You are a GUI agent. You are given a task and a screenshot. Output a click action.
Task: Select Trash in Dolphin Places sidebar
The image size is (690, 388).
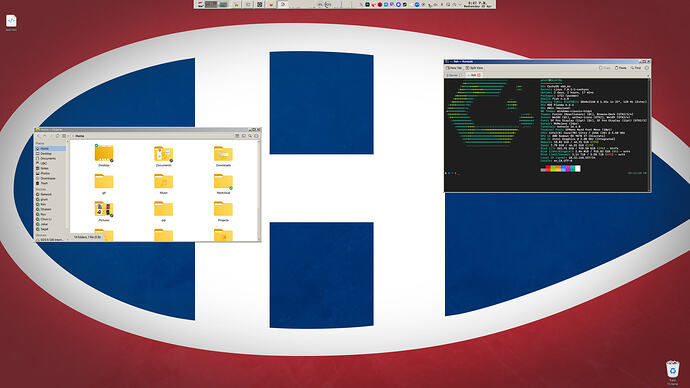[x=44, y=183]
